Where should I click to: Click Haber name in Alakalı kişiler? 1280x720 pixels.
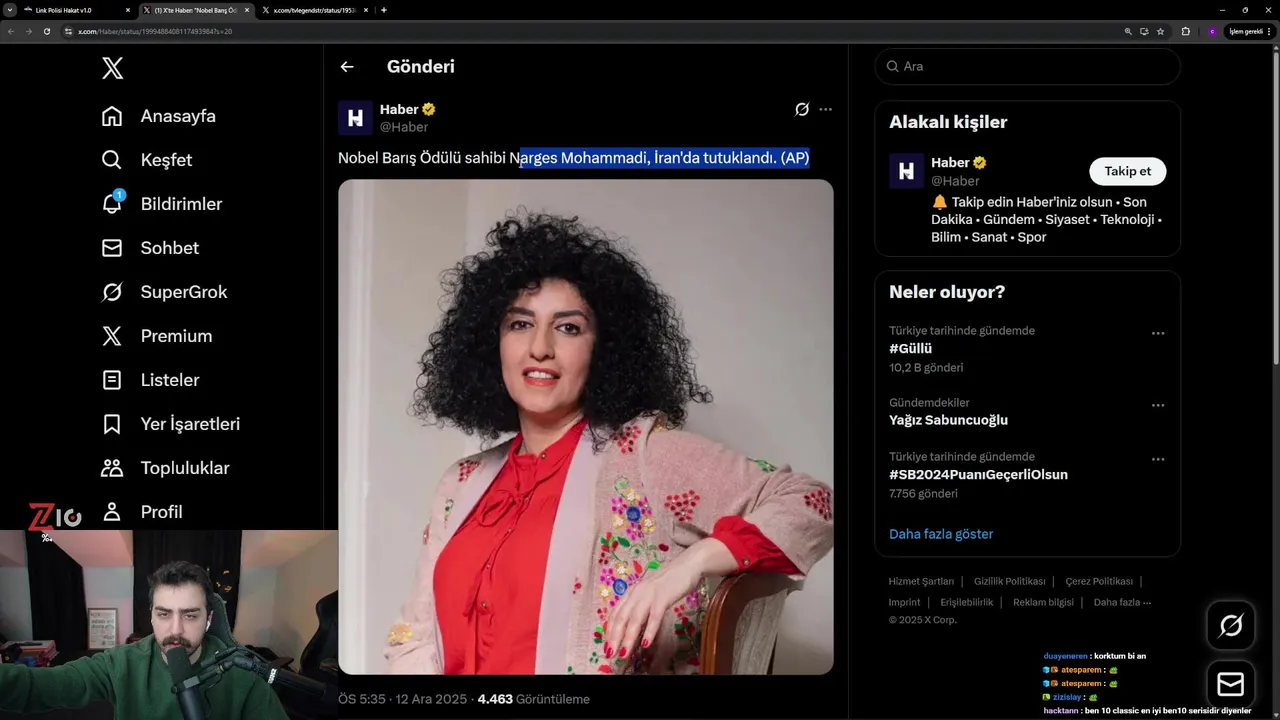[950, 162]
